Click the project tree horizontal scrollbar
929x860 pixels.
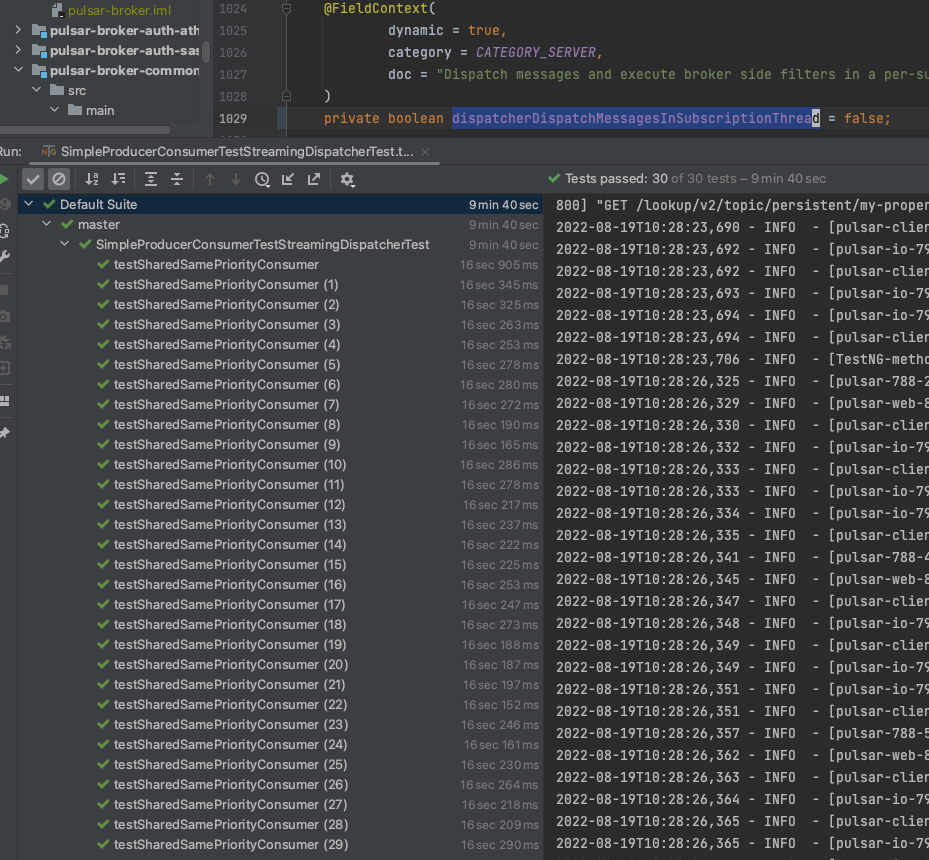[x=85, y=130]
